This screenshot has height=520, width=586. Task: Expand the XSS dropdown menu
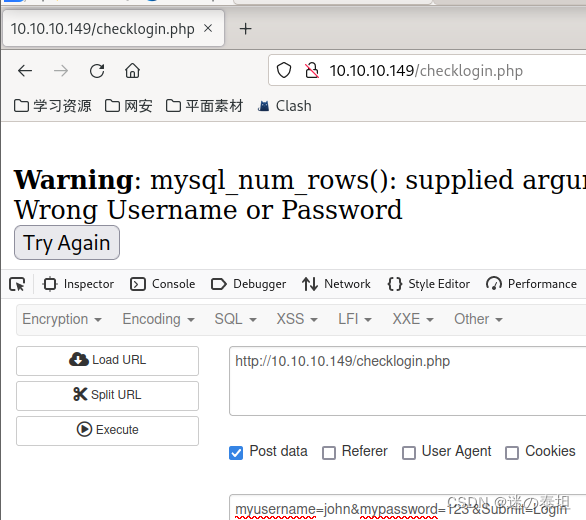tap(297, 319)
